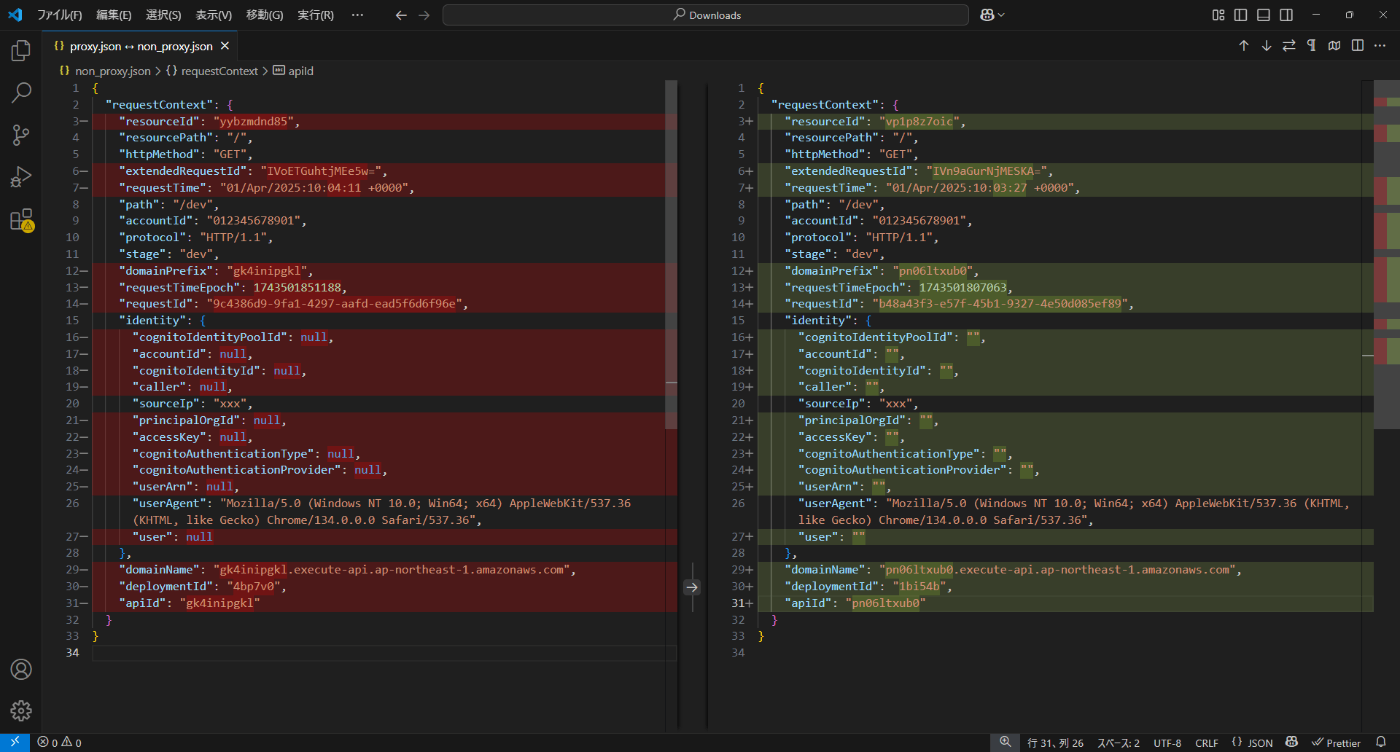The image size is (1400, 752).
Task: Expand the requestContext breadcrumb segment
Action: 218,71
